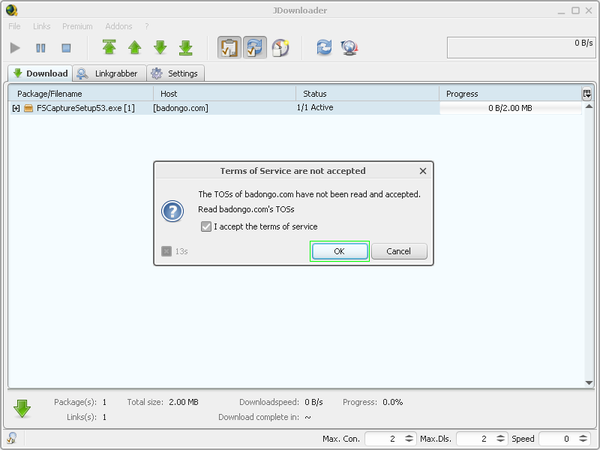Sort by Progress column header
600x450 pixels.
pos(510,94)
